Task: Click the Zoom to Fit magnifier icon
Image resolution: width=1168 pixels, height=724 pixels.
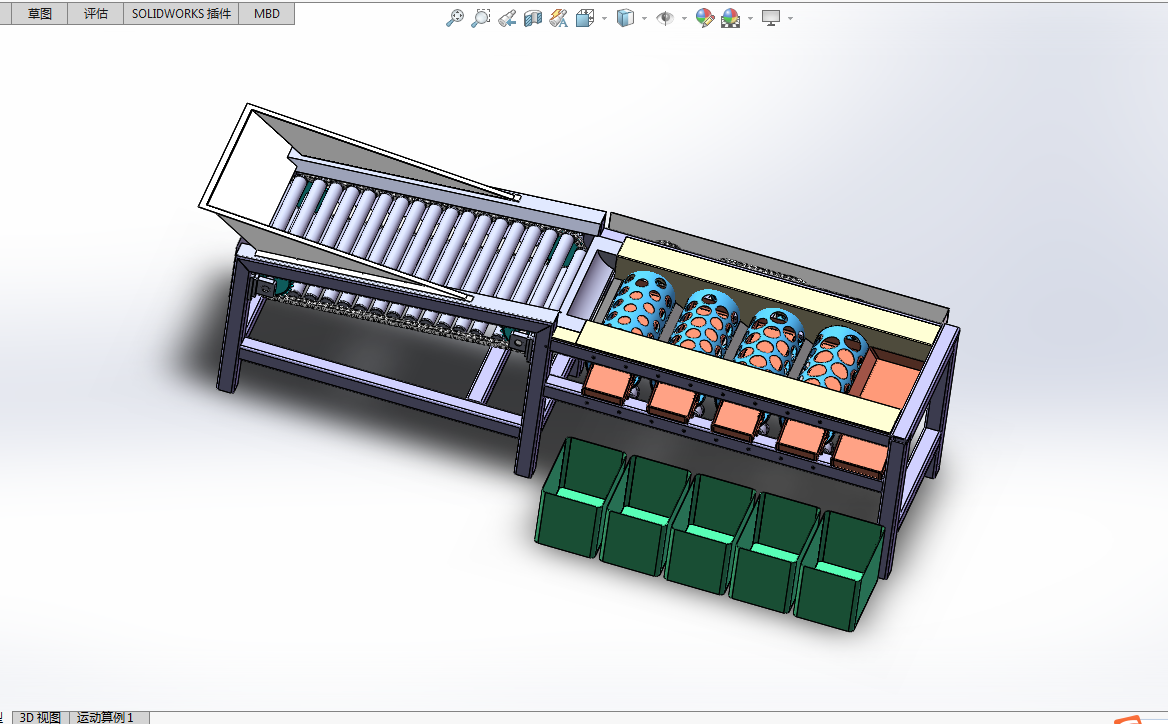Action: 454,18
